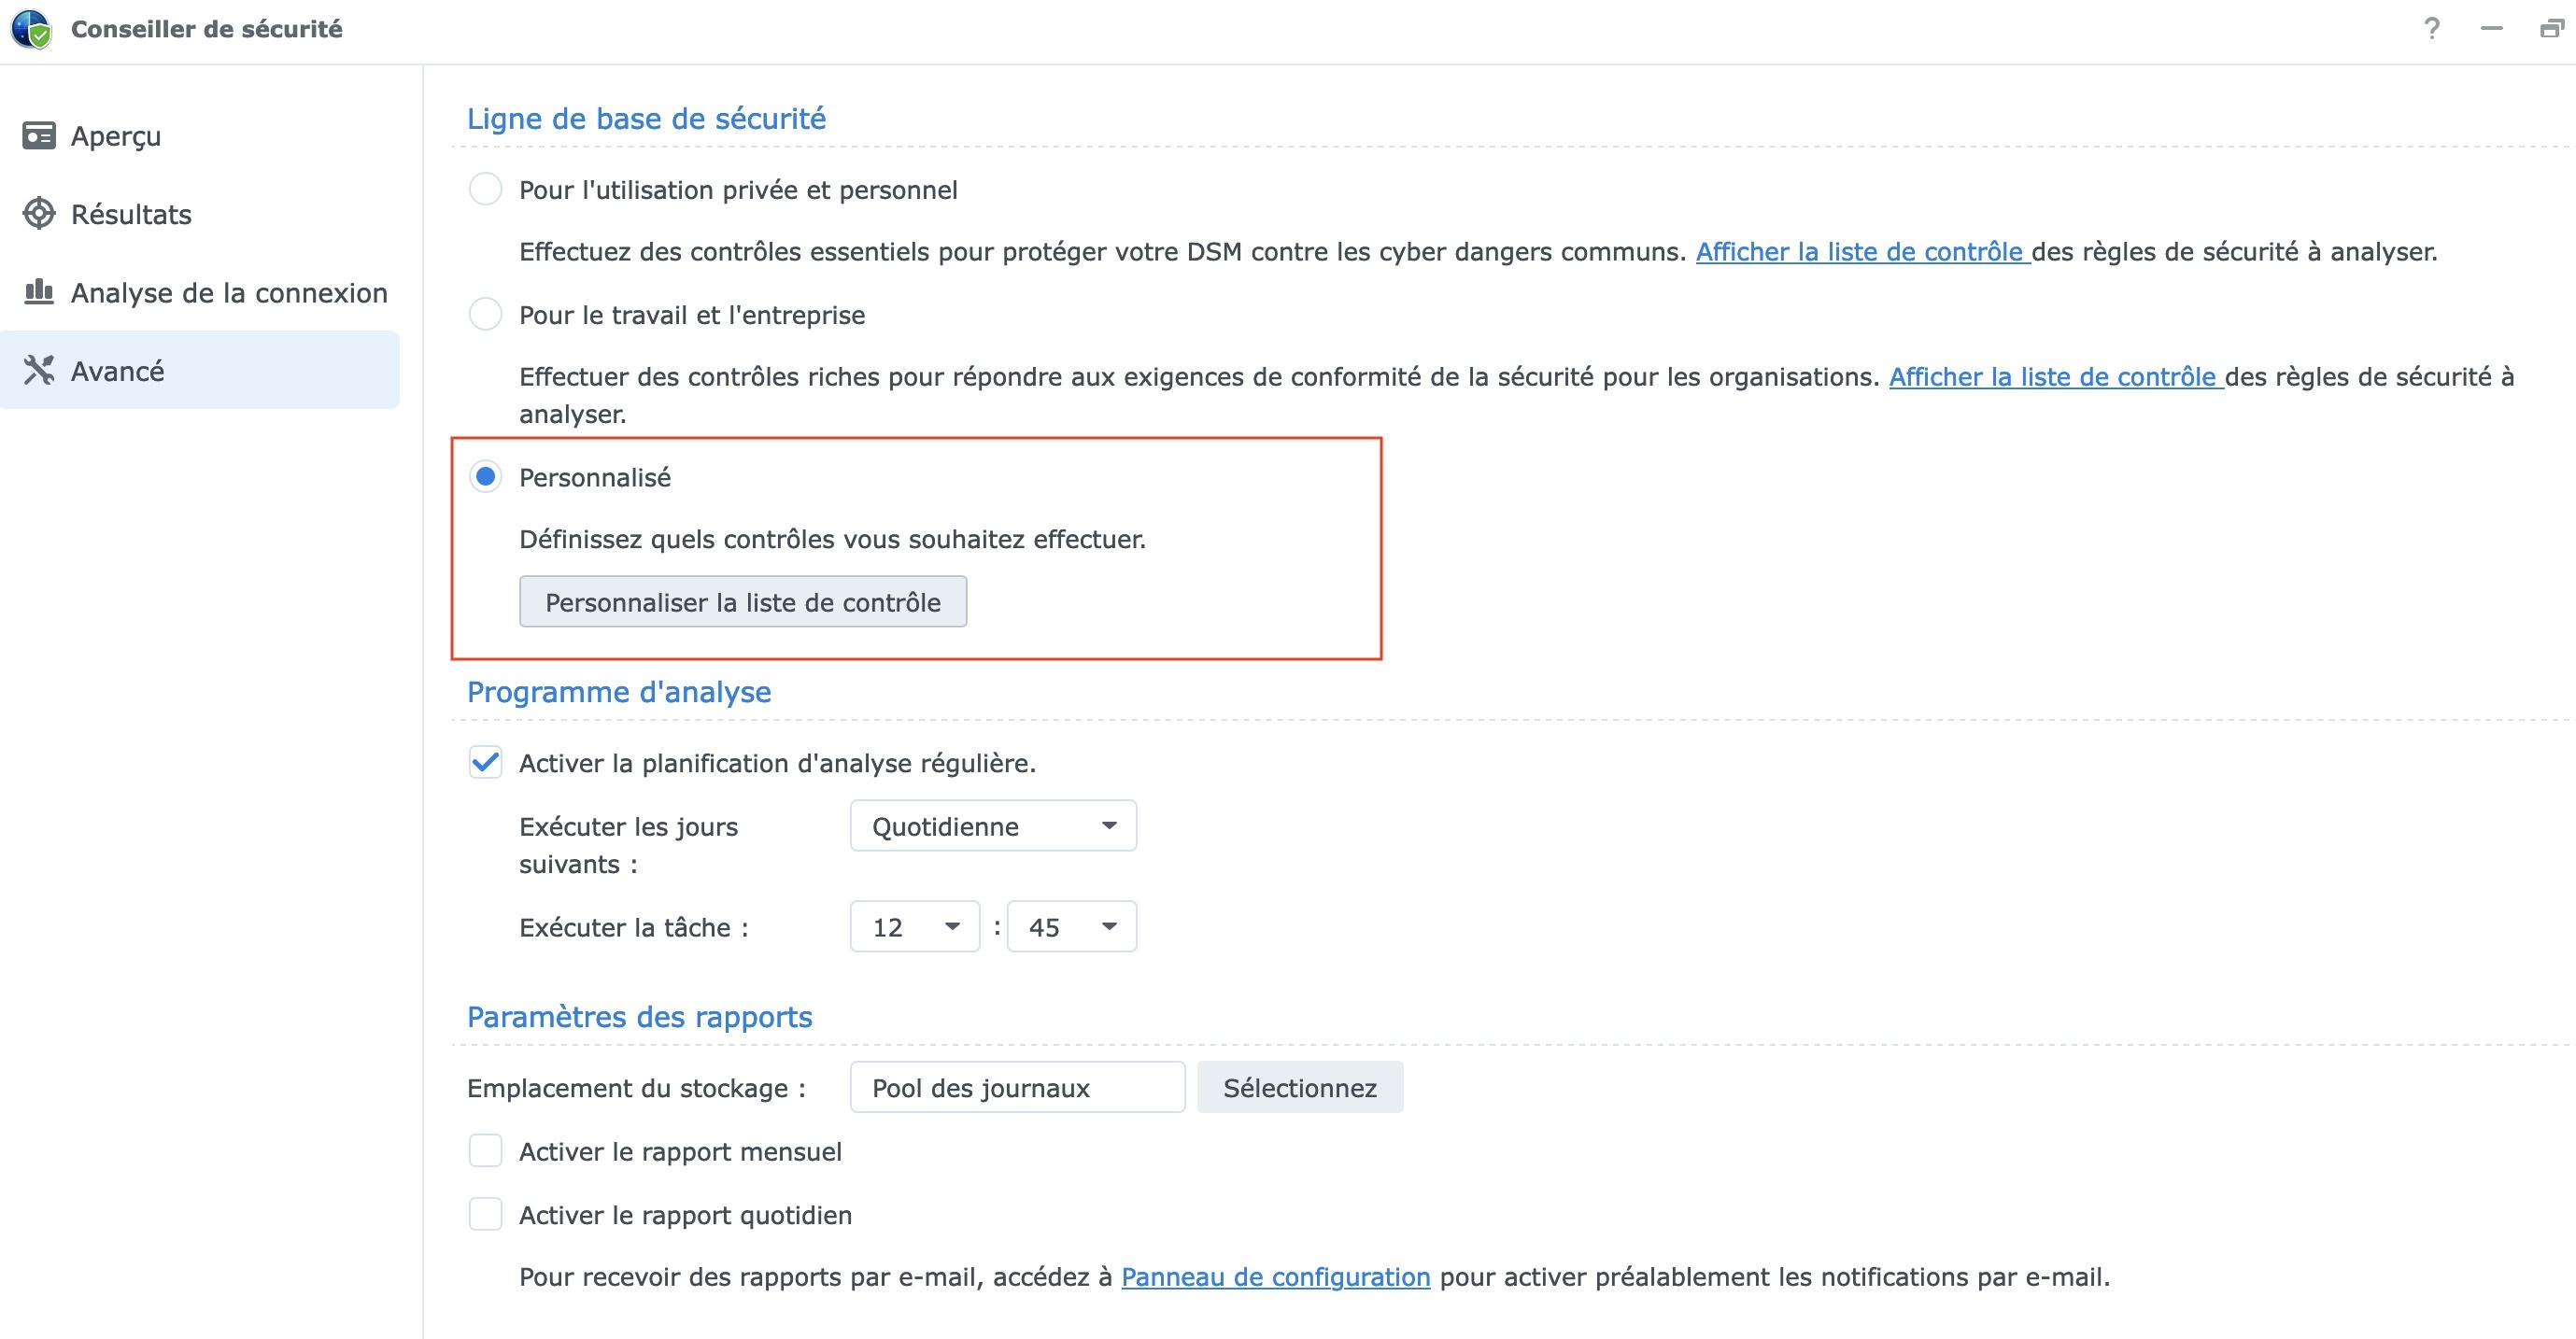This screenshot has height=1339, width=2576.
Task: Click the Pool des journaux storage field
Action: [1016, 1087]
